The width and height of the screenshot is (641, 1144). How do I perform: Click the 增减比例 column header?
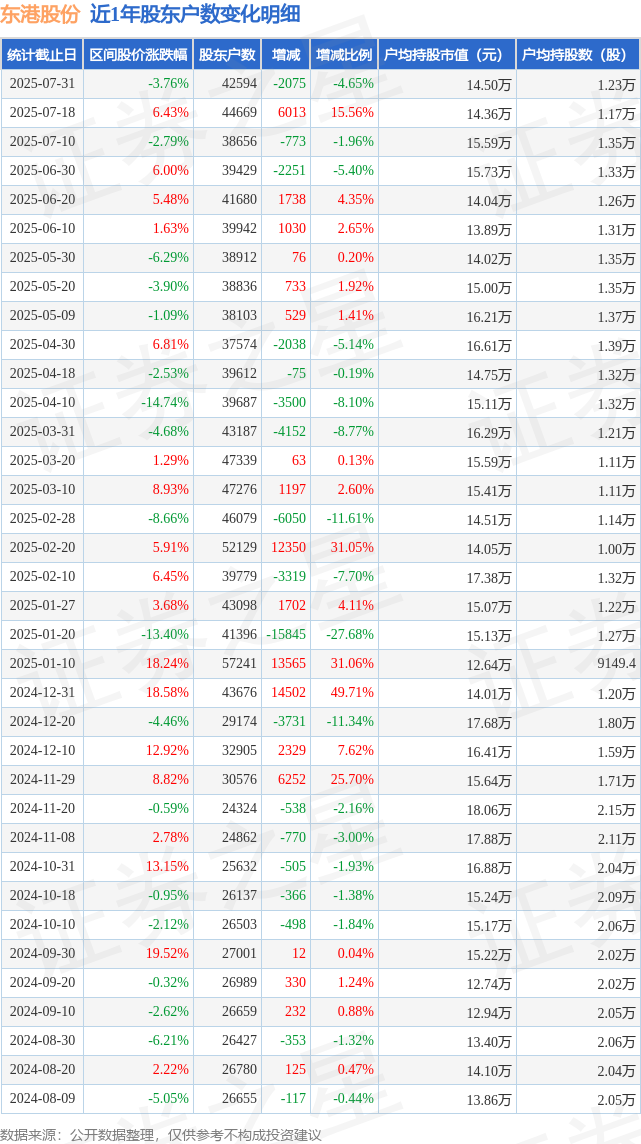[x=343, y=55]
